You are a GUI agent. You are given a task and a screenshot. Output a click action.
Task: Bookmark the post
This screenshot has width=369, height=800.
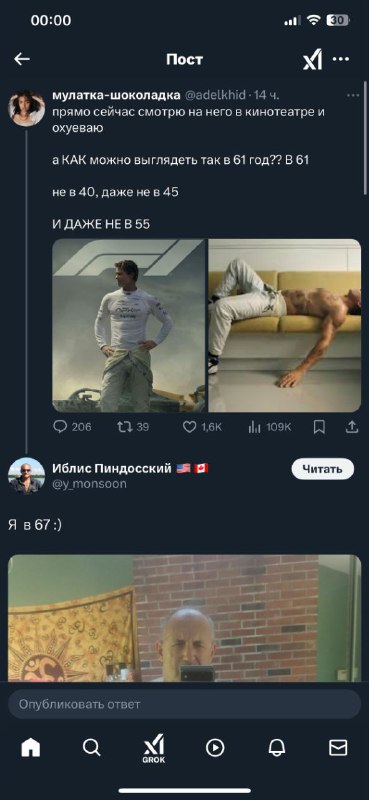click(x=319, y=427)
